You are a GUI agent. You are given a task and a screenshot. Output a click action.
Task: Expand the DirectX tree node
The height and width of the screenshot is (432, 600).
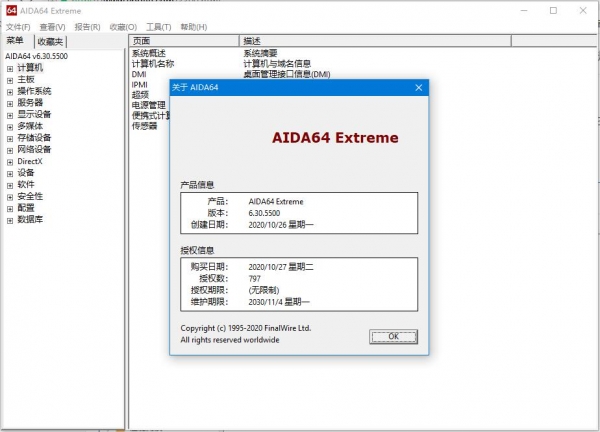click(x=10, y=162)
